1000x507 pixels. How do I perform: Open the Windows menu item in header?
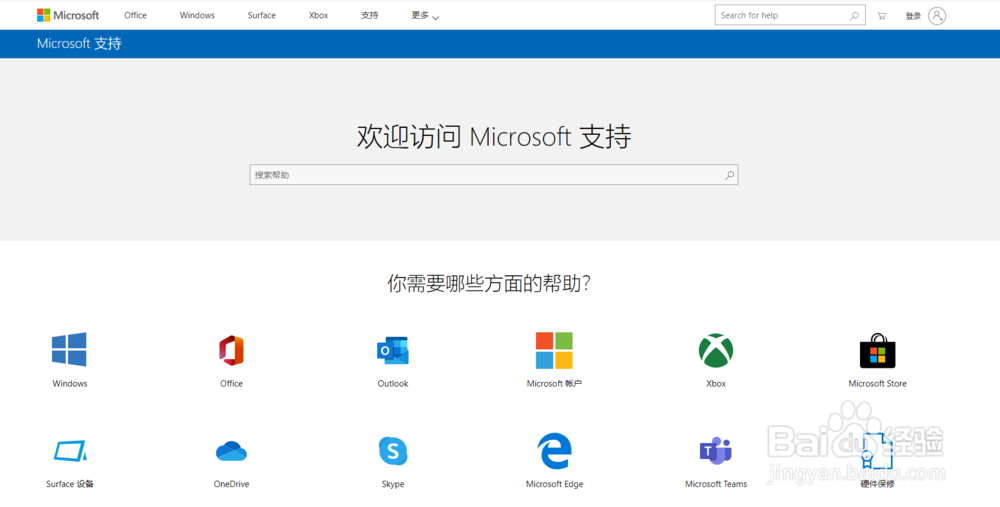pos(197,15)
